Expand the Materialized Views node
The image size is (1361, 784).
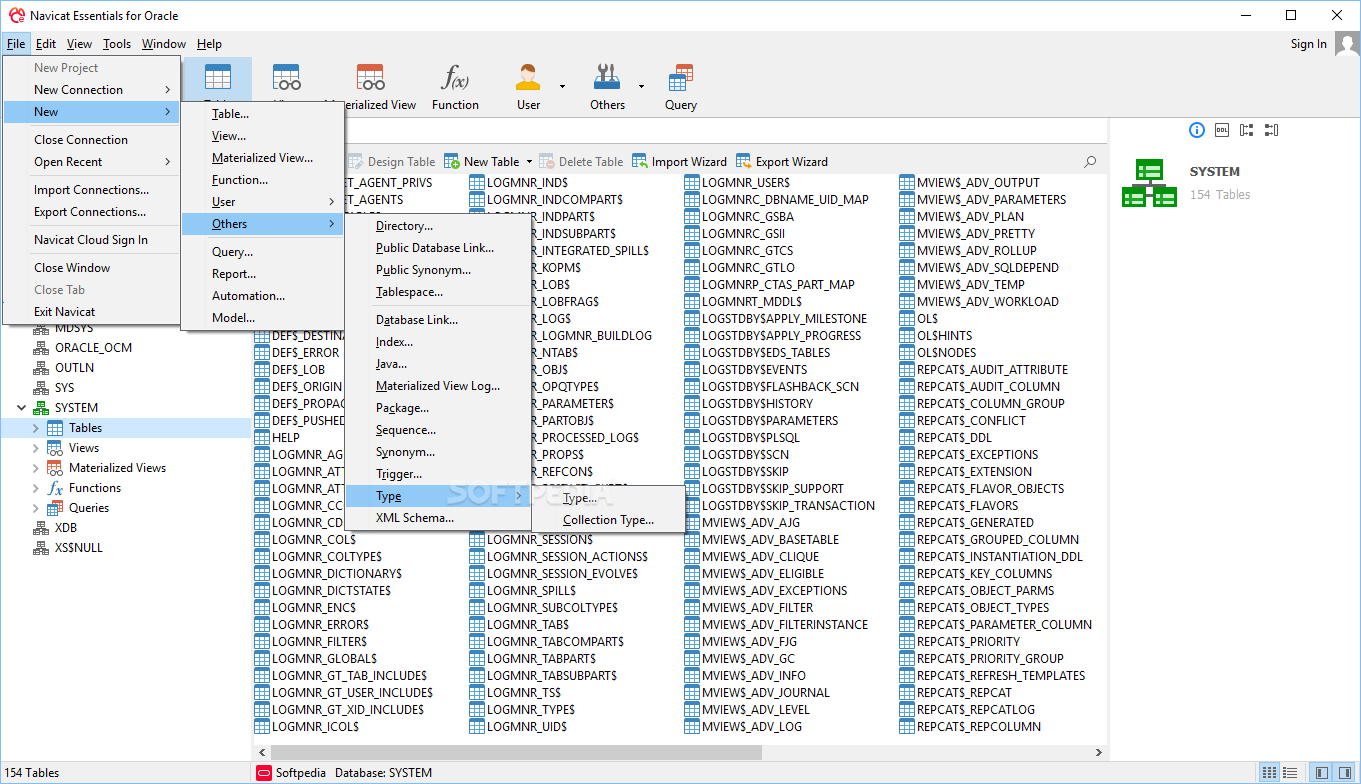35,468
